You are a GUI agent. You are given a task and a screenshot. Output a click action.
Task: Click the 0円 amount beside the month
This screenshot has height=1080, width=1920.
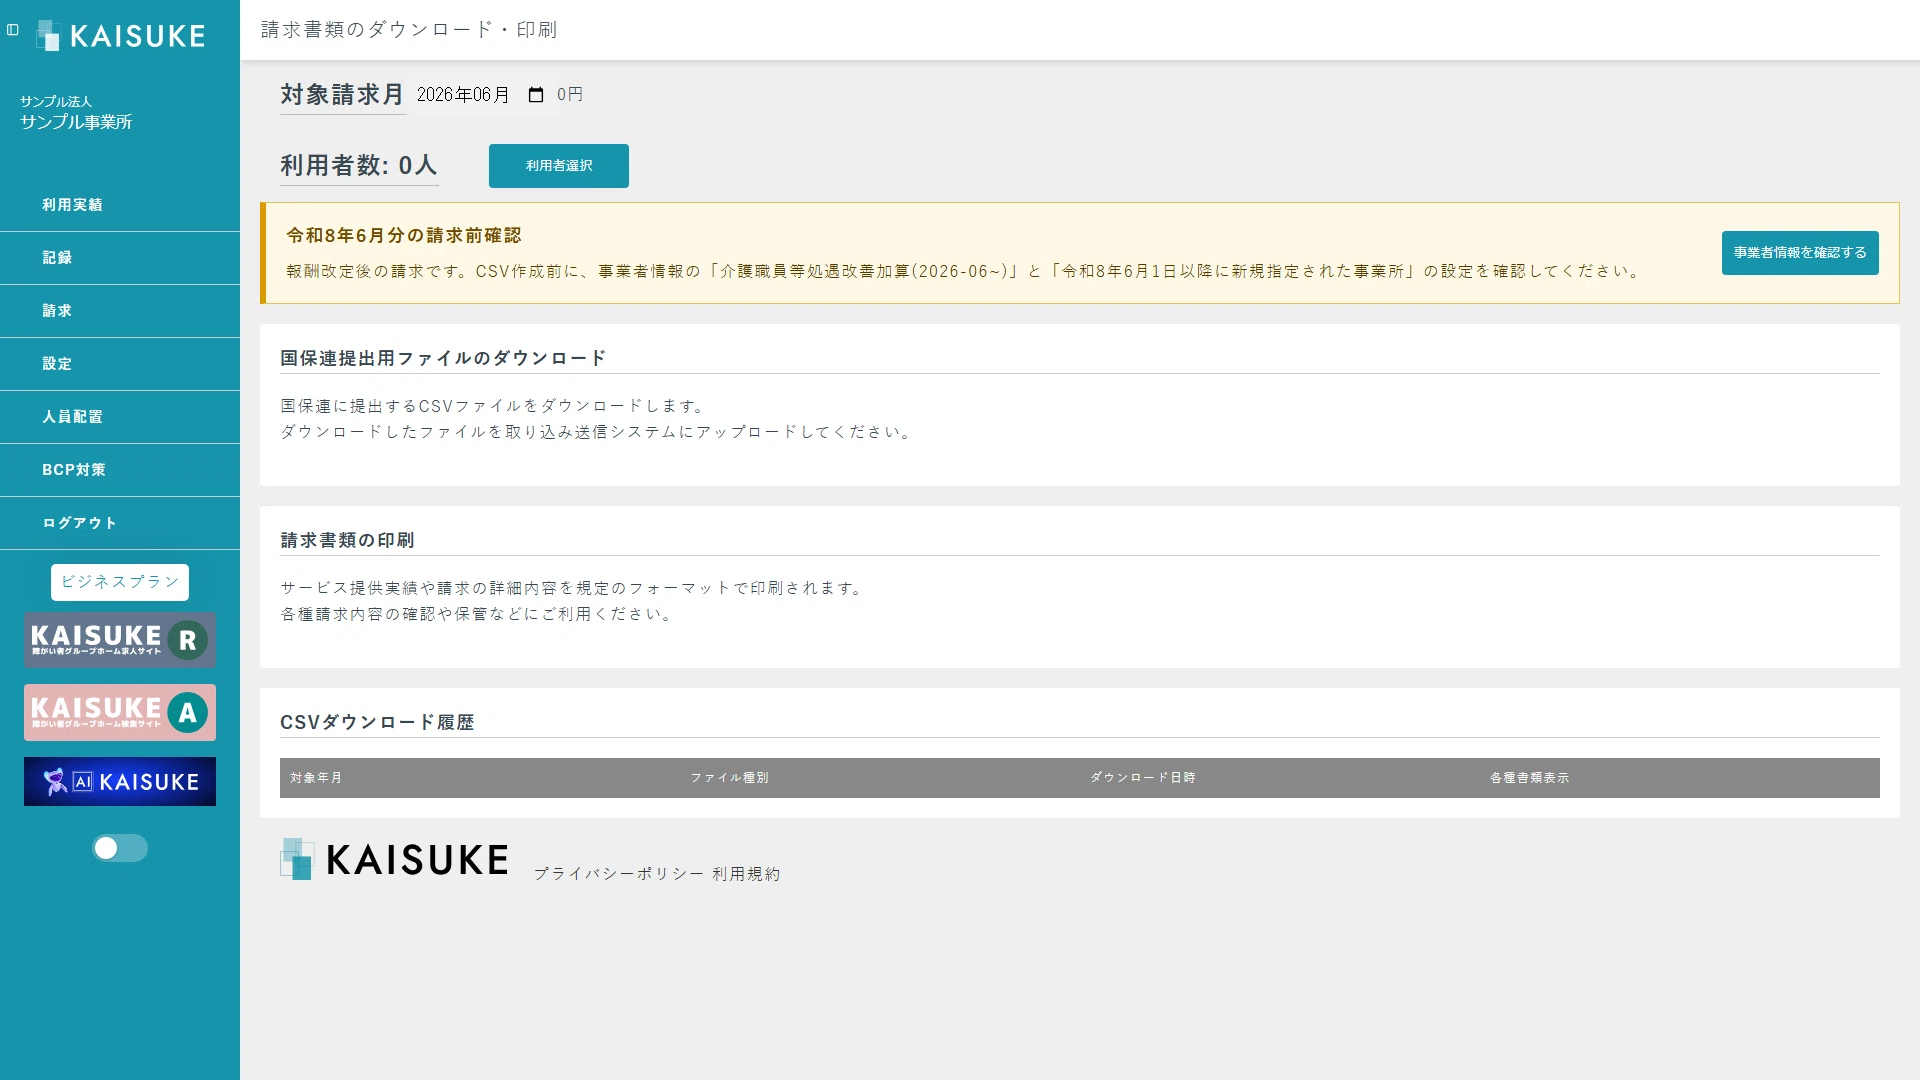[570, 95]
